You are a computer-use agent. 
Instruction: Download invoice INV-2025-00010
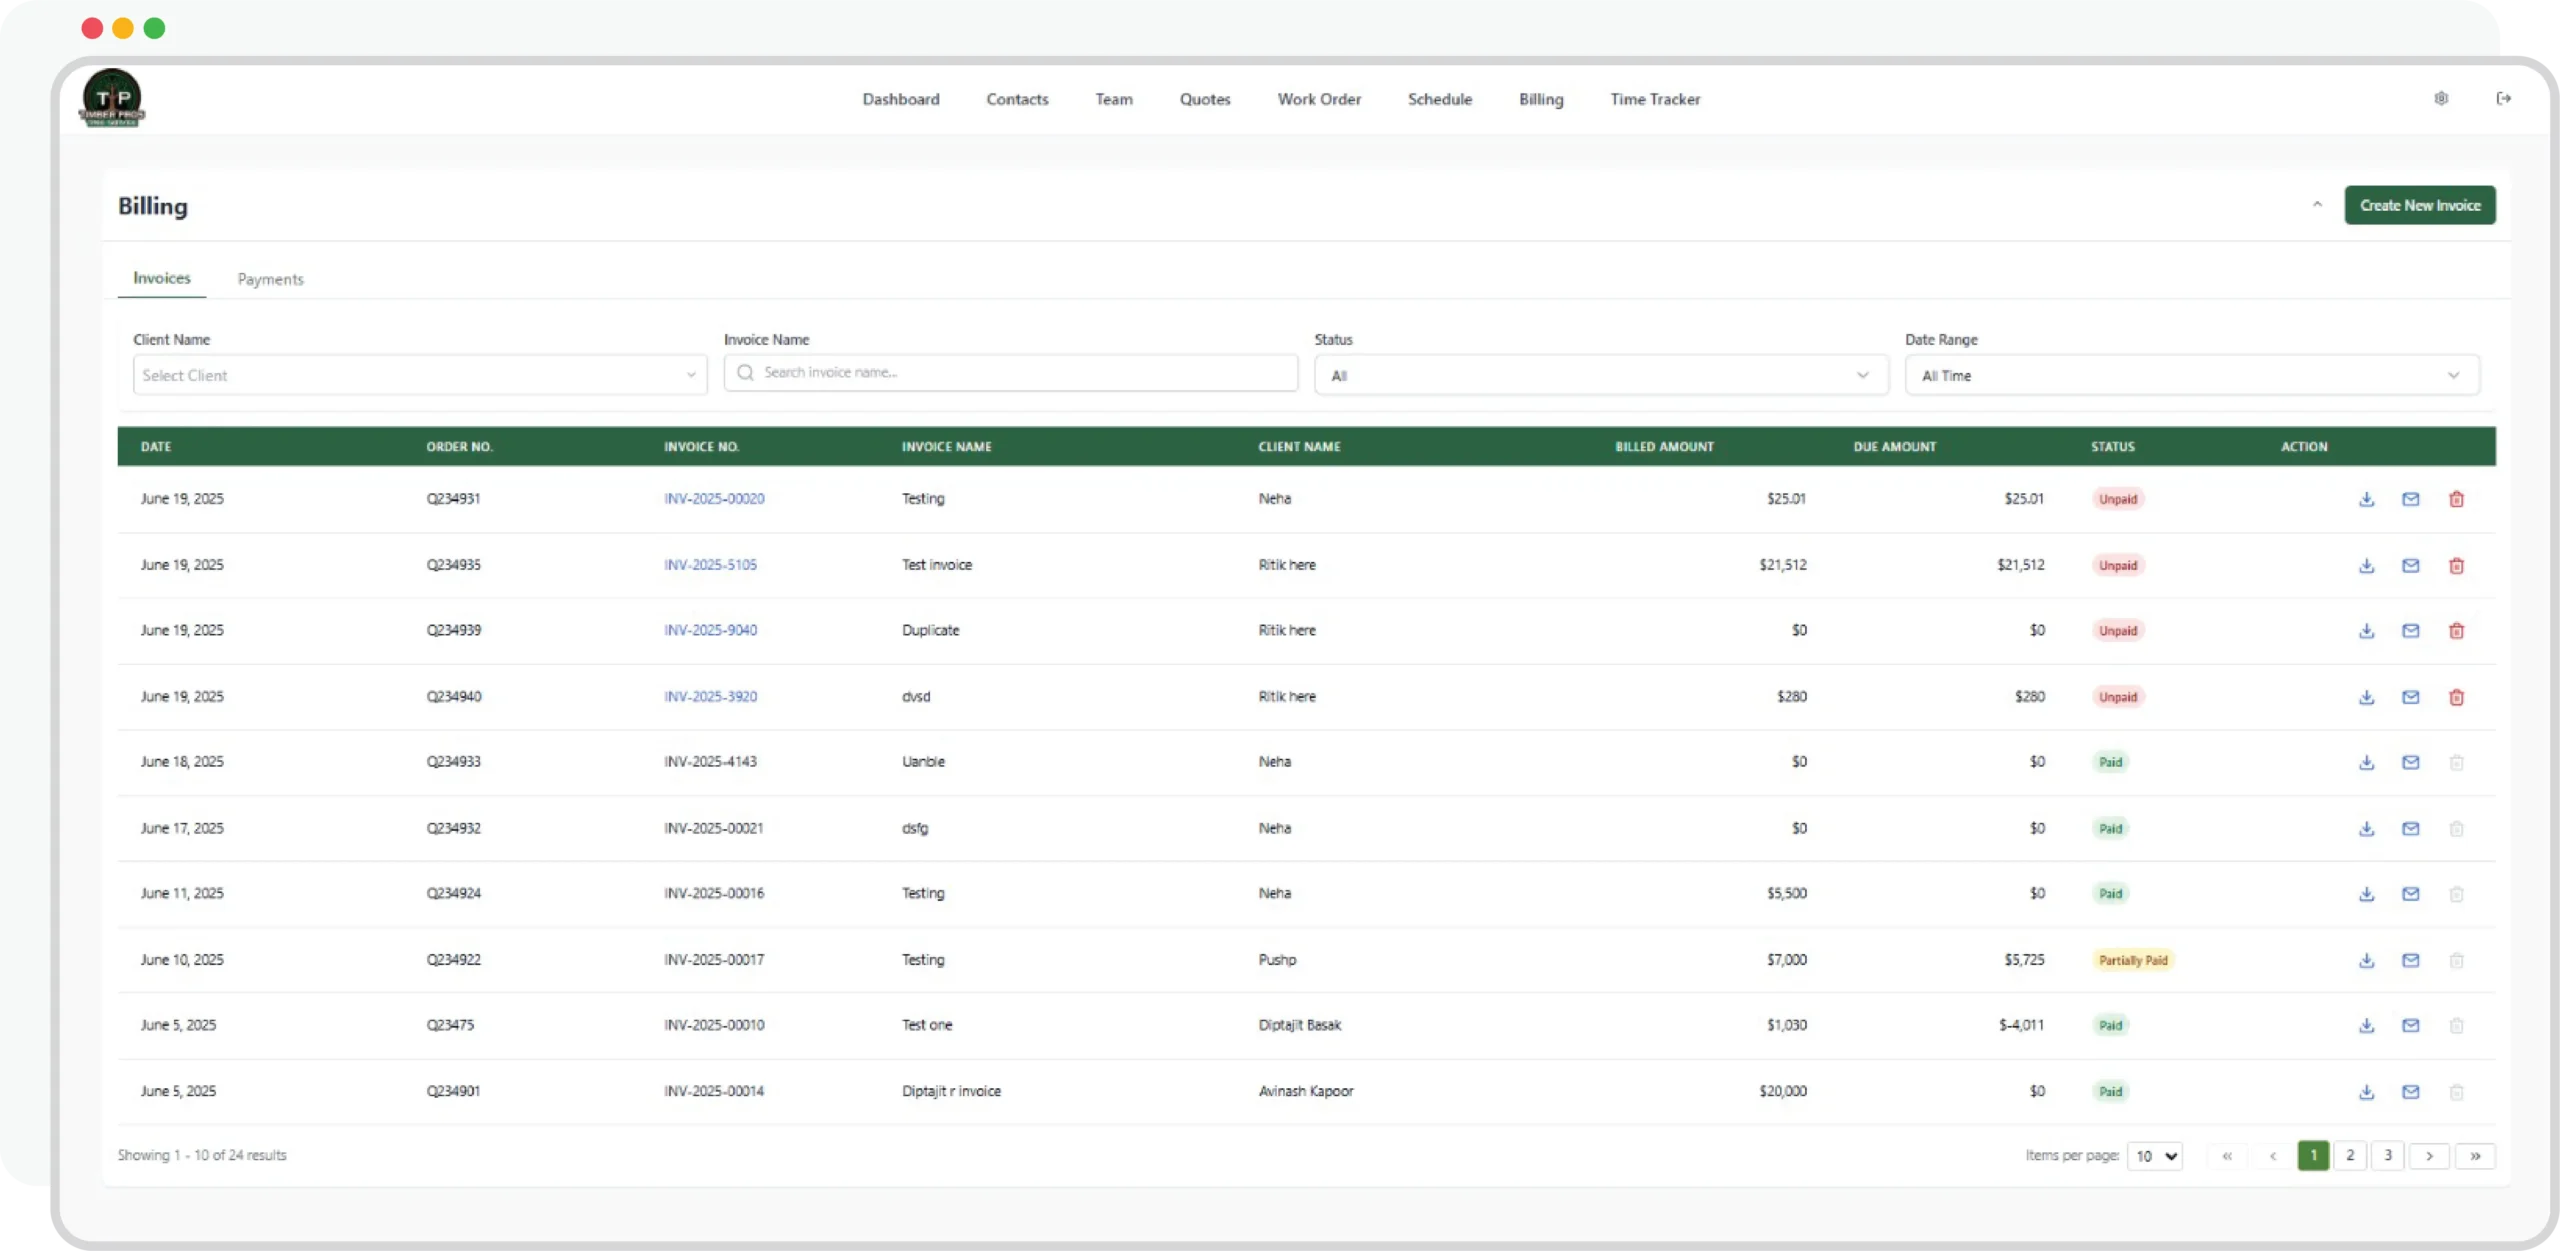[2366, 1025]
